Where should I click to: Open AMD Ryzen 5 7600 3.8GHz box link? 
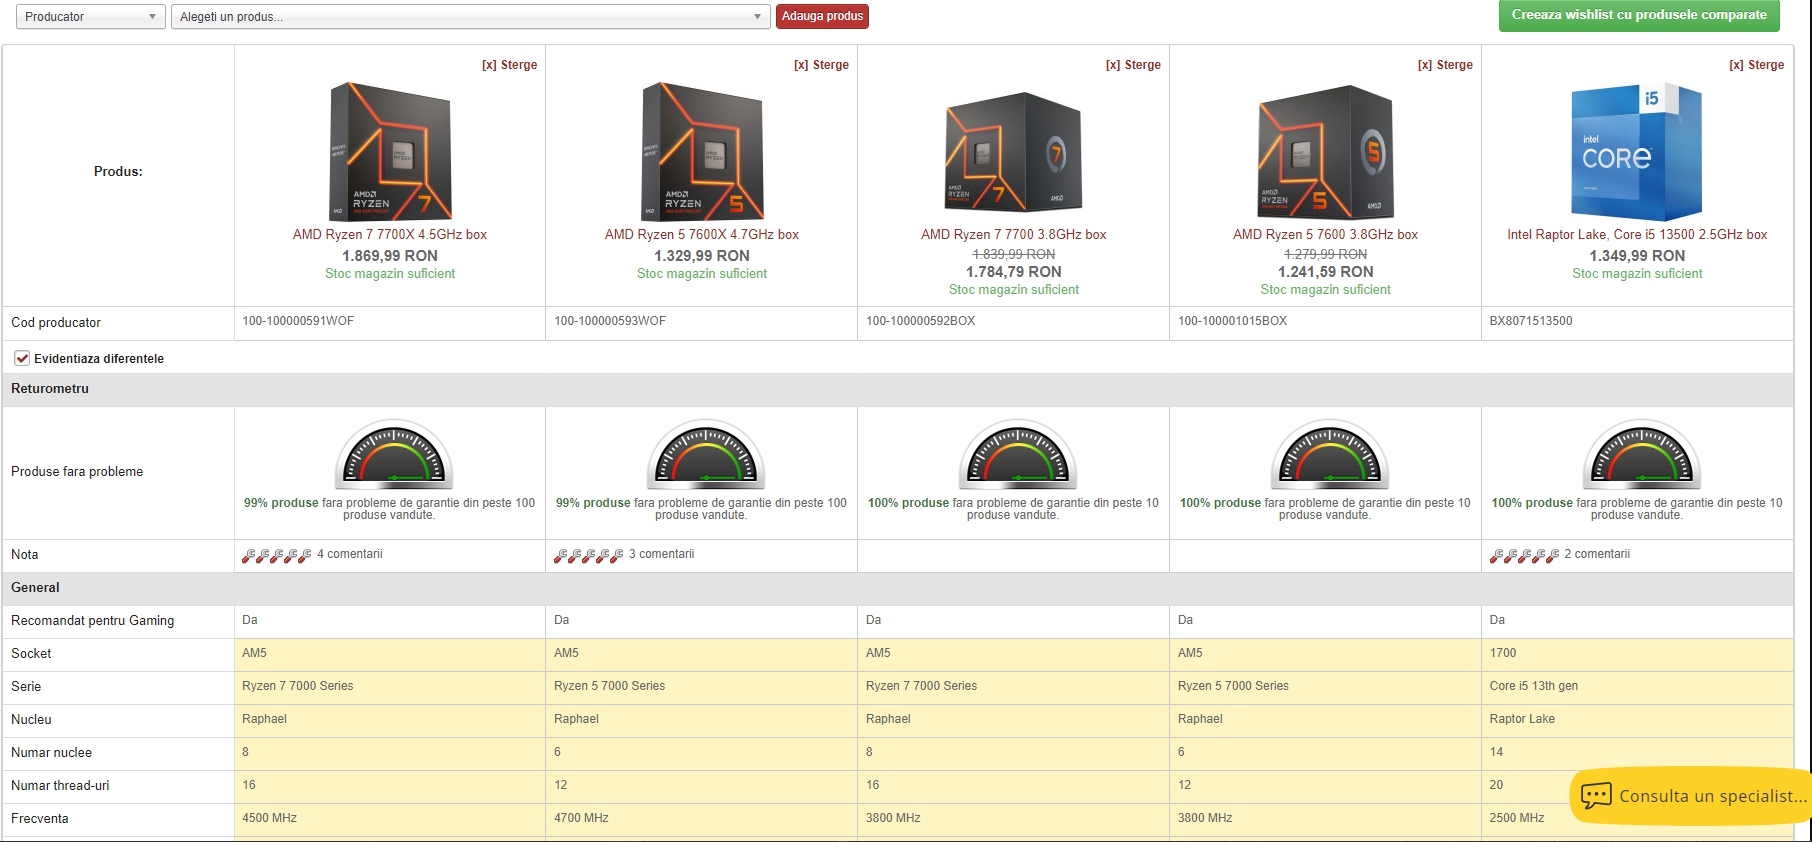(x=1326, y=235)
